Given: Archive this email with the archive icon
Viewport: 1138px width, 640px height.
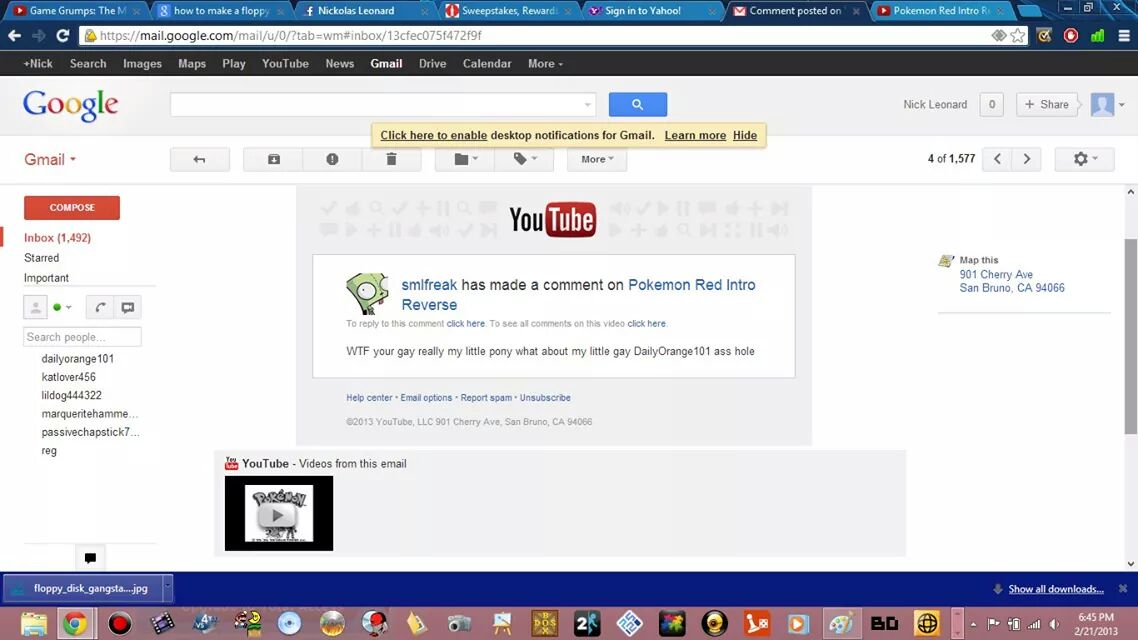Looking at the screenshot, I should tap(274, 159).
